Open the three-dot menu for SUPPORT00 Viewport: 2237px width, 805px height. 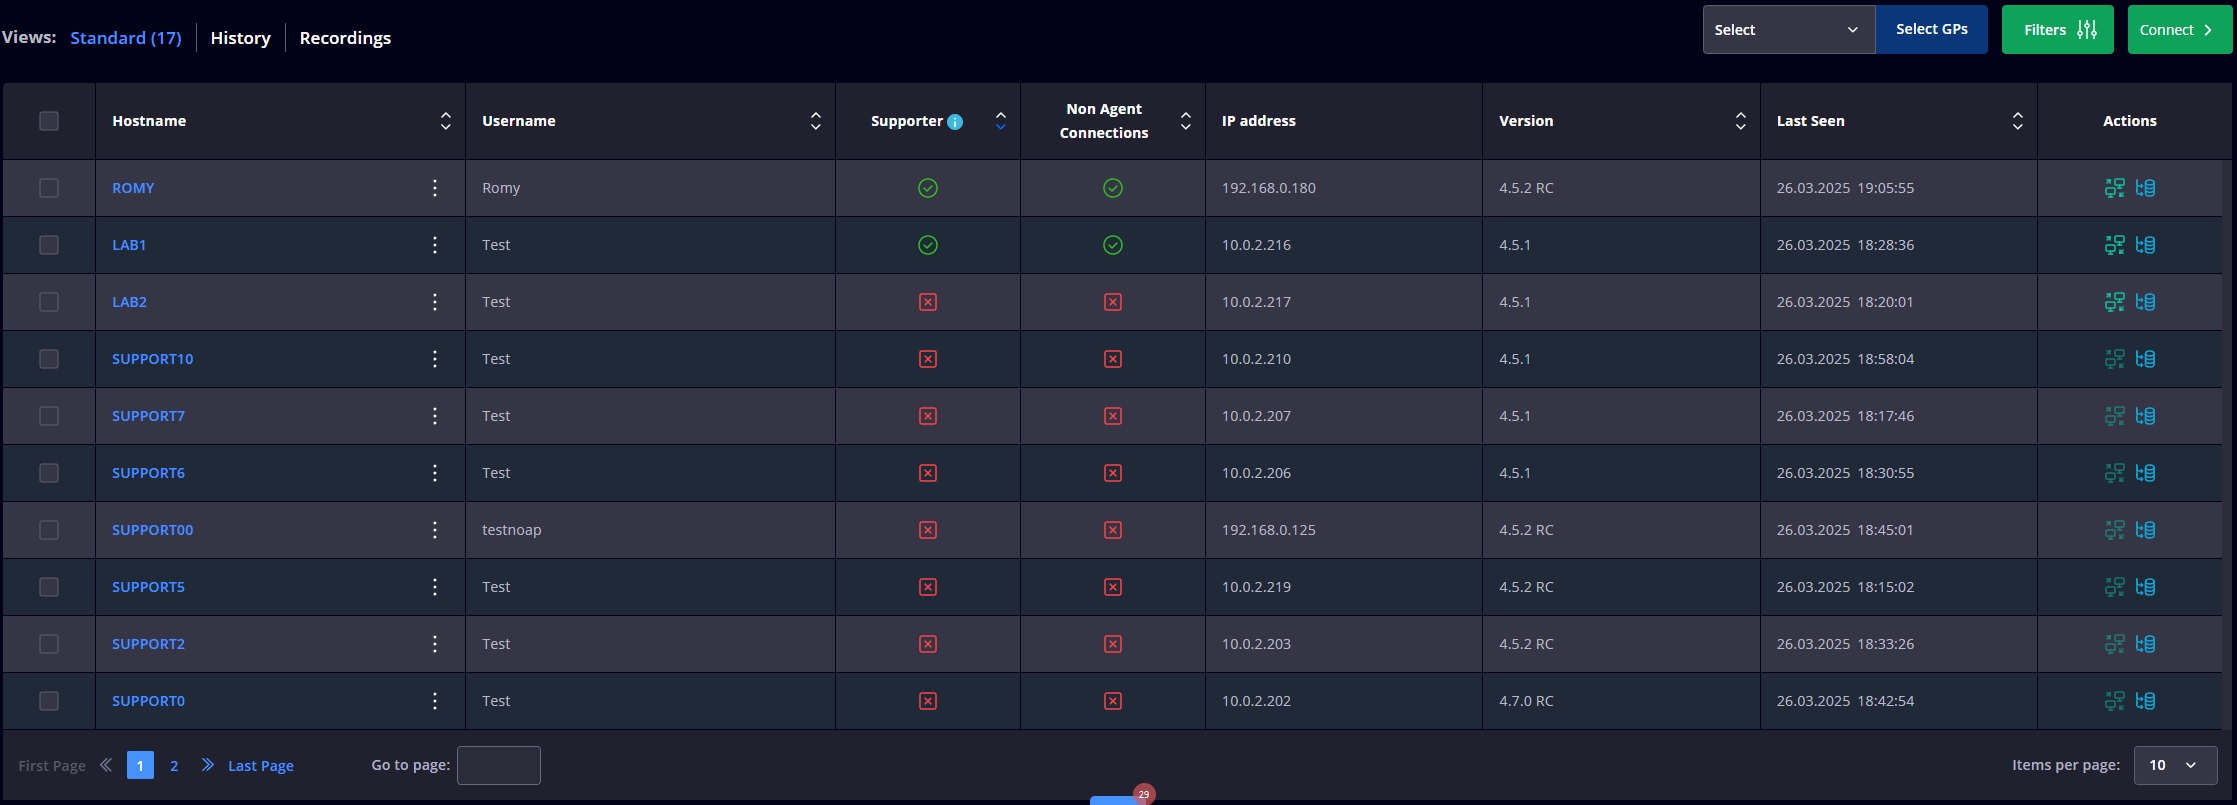[x=435, y=530]
